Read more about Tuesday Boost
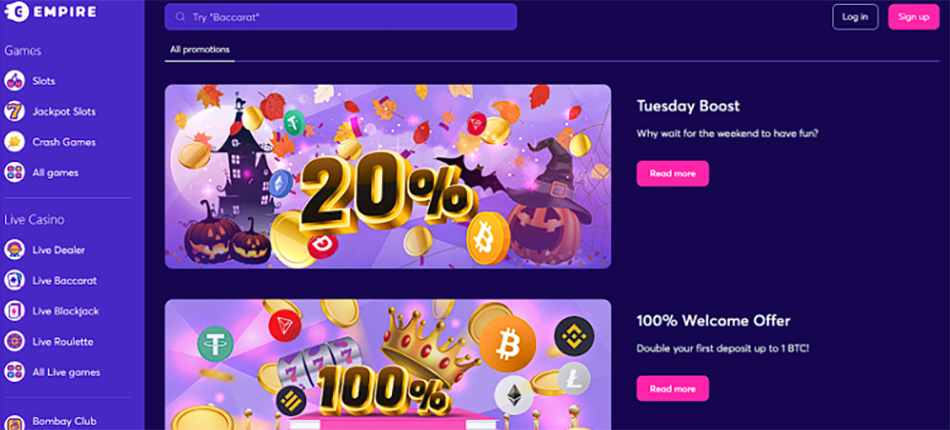The width and height of the screenshot is (950, 430). [x=672, y=173]
